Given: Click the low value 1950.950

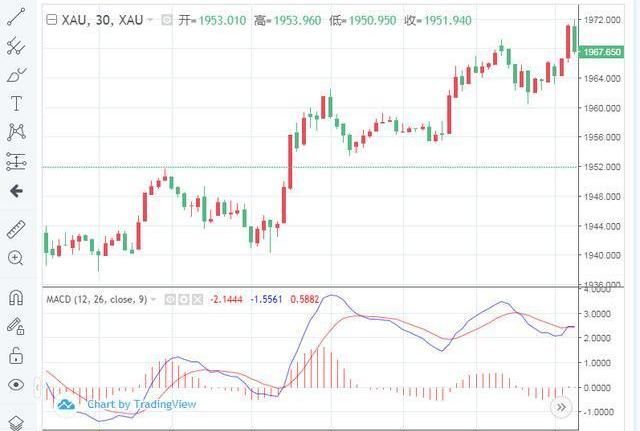Looking at the screenshot, I should tap(372, 20).
